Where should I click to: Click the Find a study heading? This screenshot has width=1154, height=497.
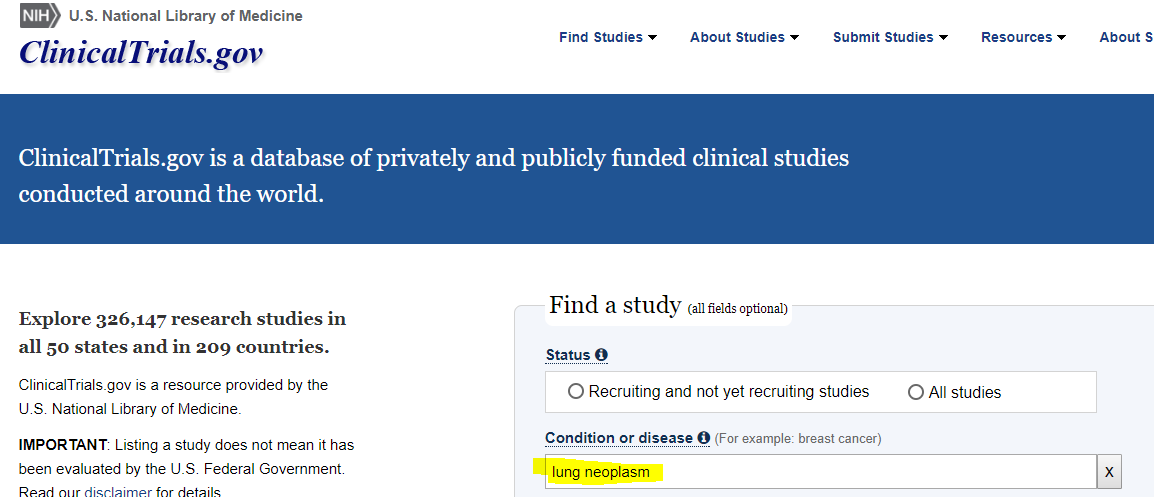coord(615,305)
